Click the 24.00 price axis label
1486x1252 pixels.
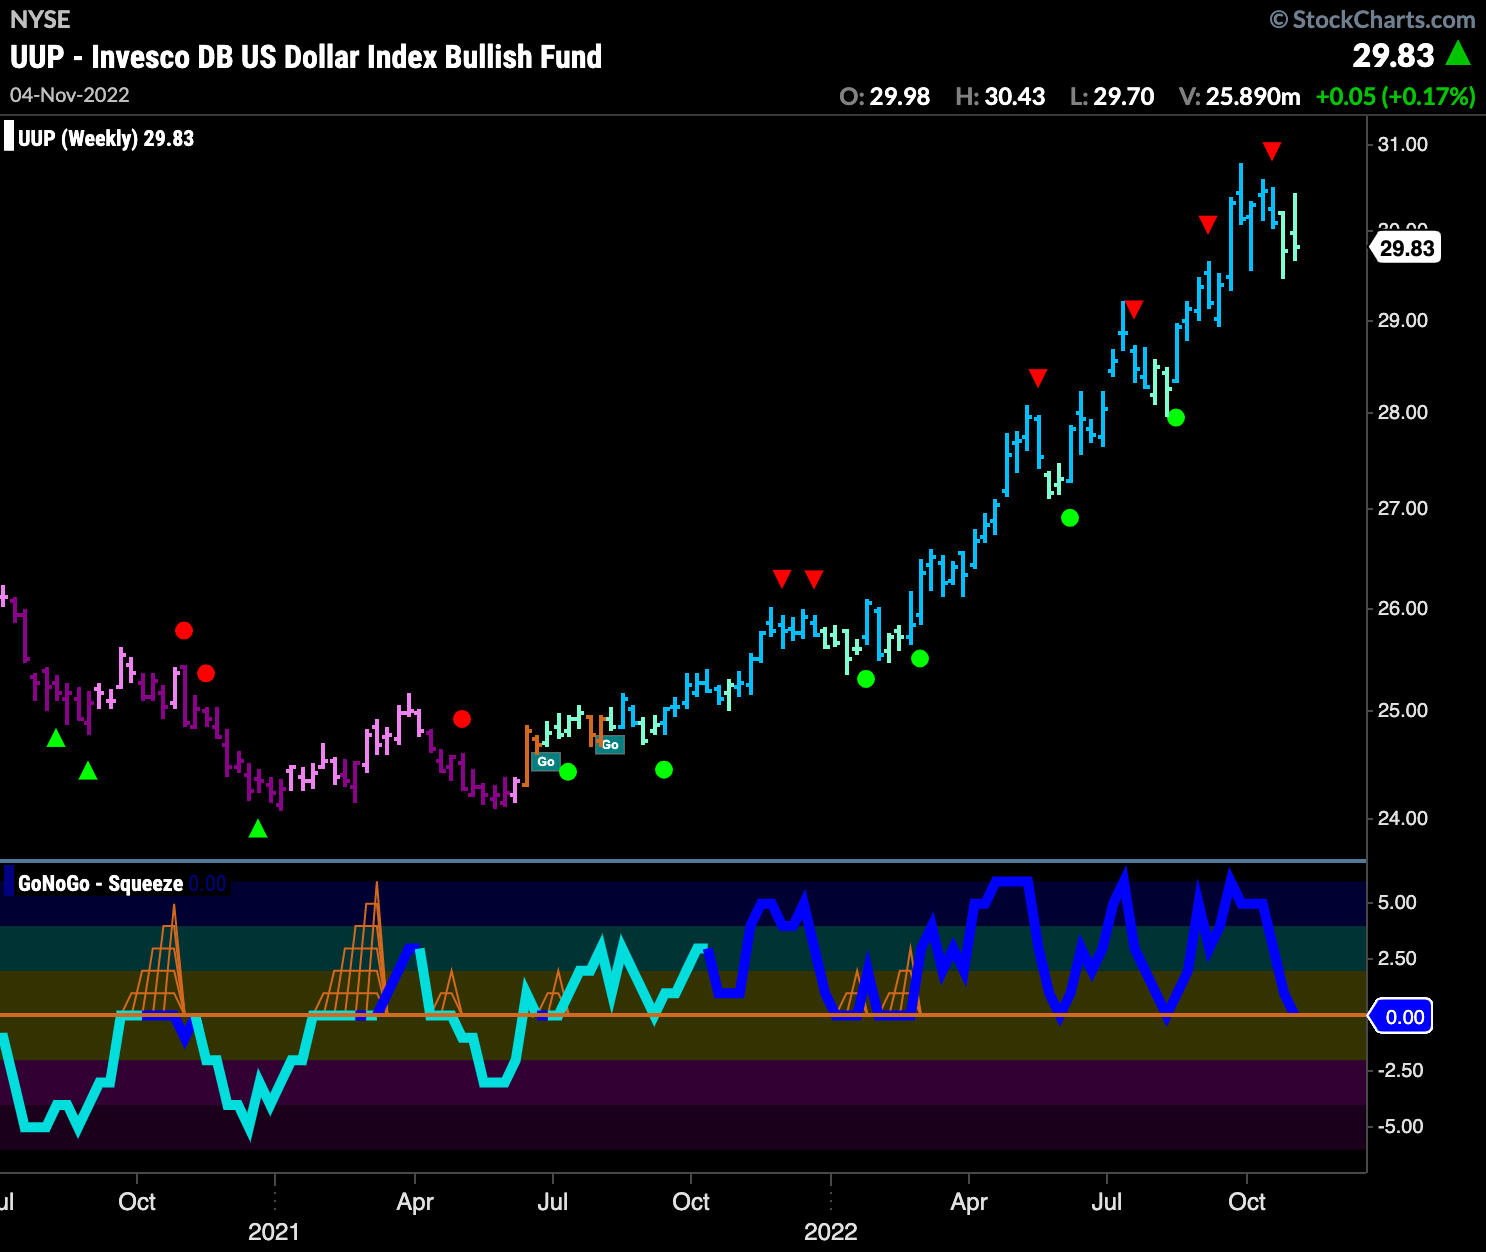pyautogui.click(x=1403, y=818)
